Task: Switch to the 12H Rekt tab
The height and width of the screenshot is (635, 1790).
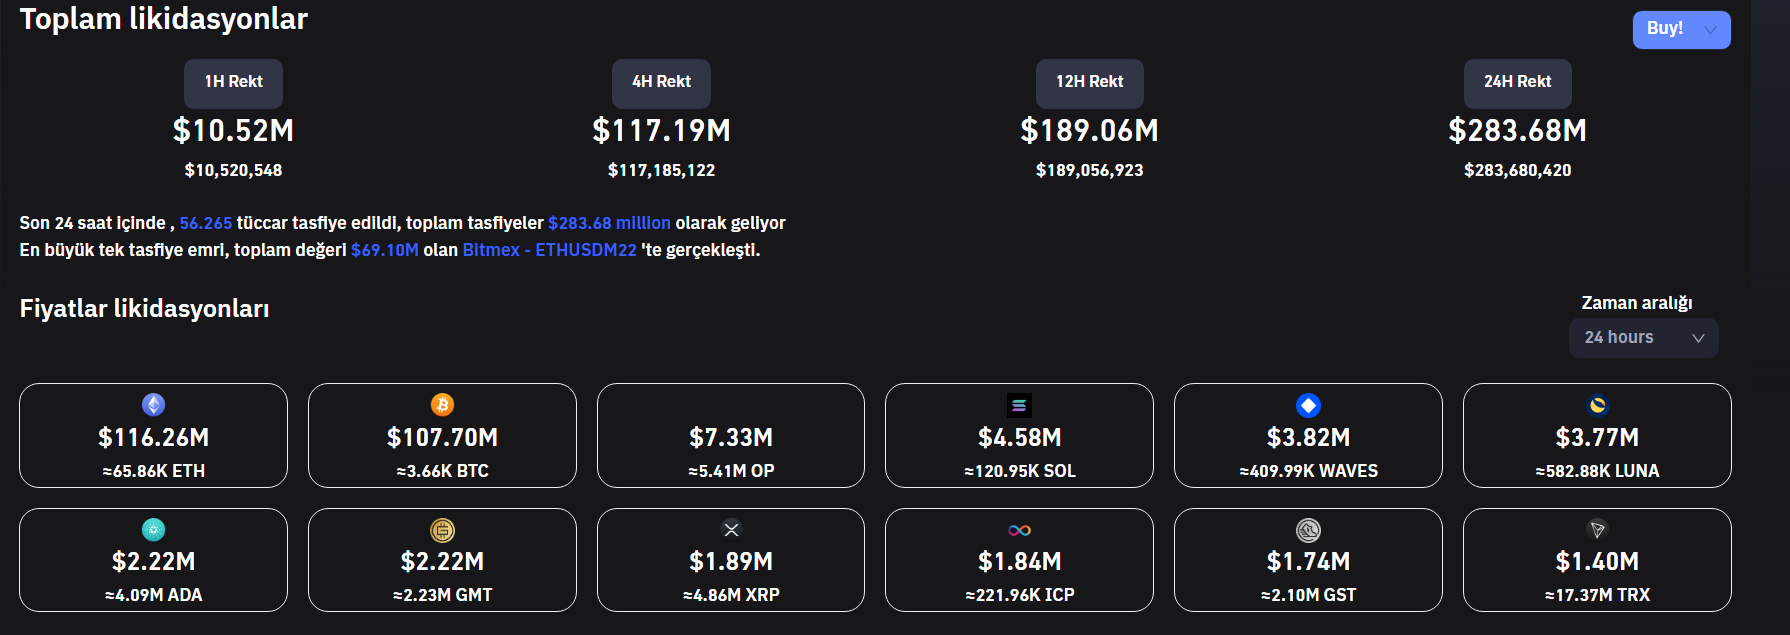Action: point(1089,83)
